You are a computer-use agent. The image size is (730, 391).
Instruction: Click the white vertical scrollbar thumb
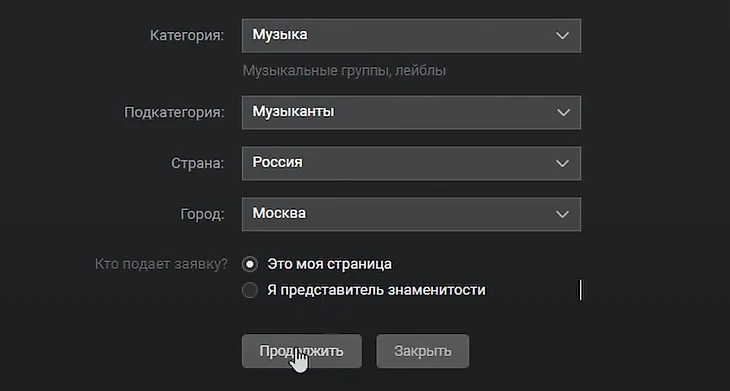click(580, 290)
